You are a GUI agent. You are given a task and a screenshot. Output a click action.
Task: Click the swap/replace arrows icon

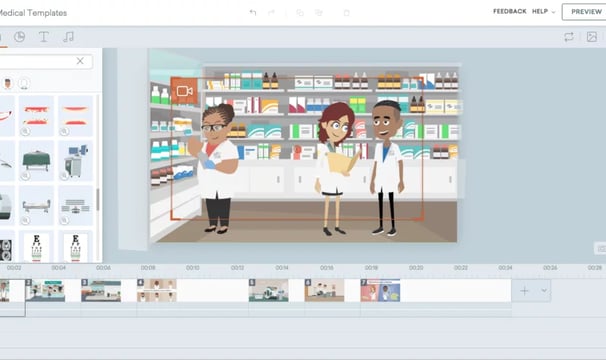pos(569,37)
